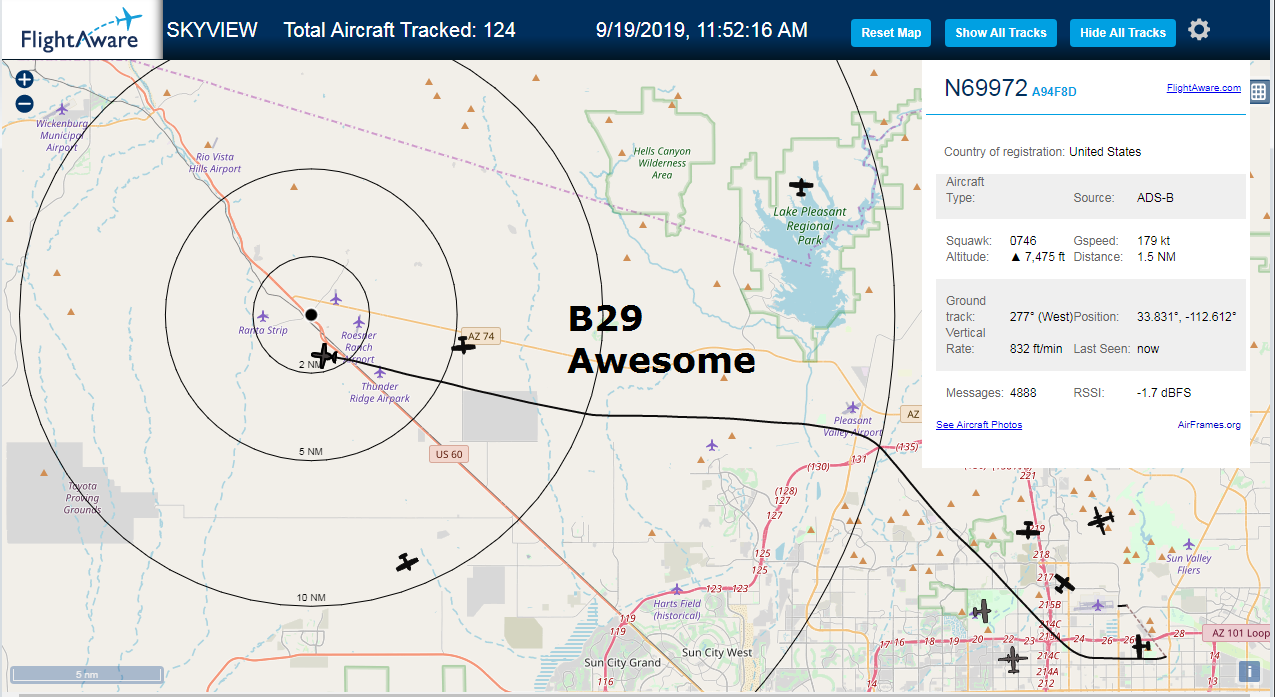Click the Sun City West label
This screenshot has height=697, width=1275.
pos(717,653)
